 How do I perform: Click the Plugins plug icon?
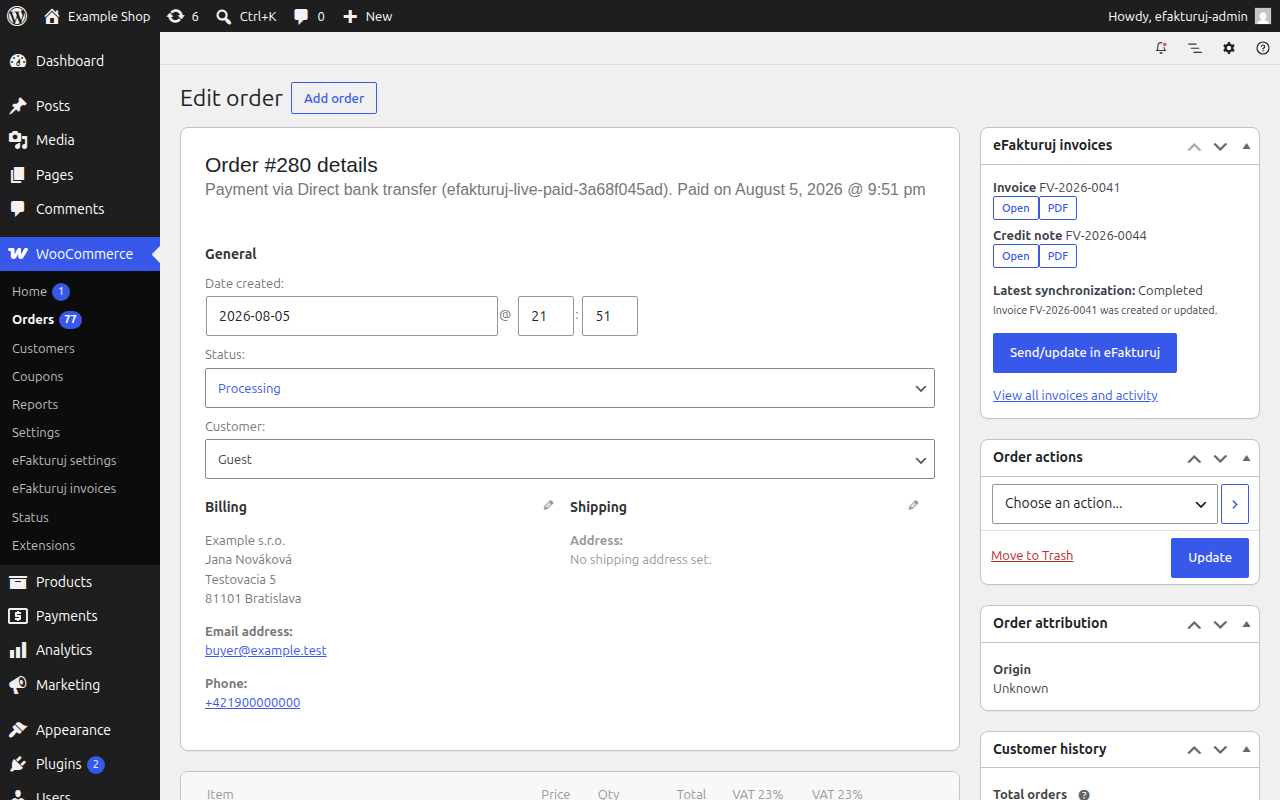[x=18, y=764]
